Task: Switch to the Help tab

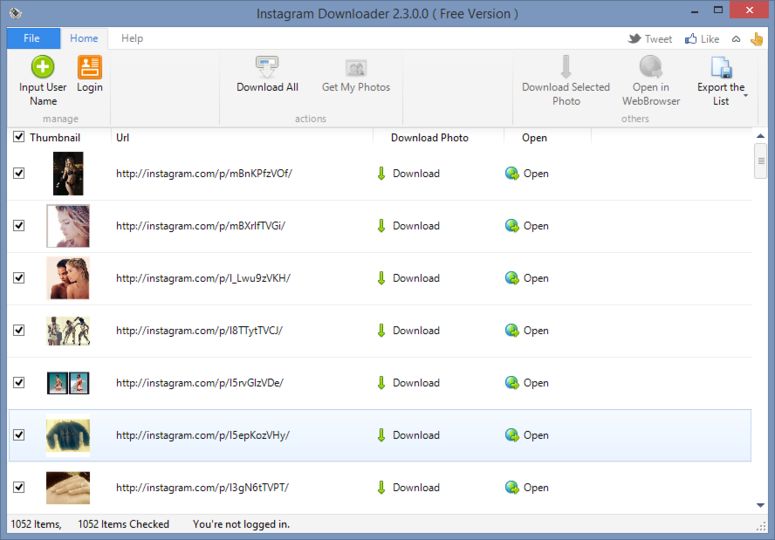Action: click(x=132, y=38)
